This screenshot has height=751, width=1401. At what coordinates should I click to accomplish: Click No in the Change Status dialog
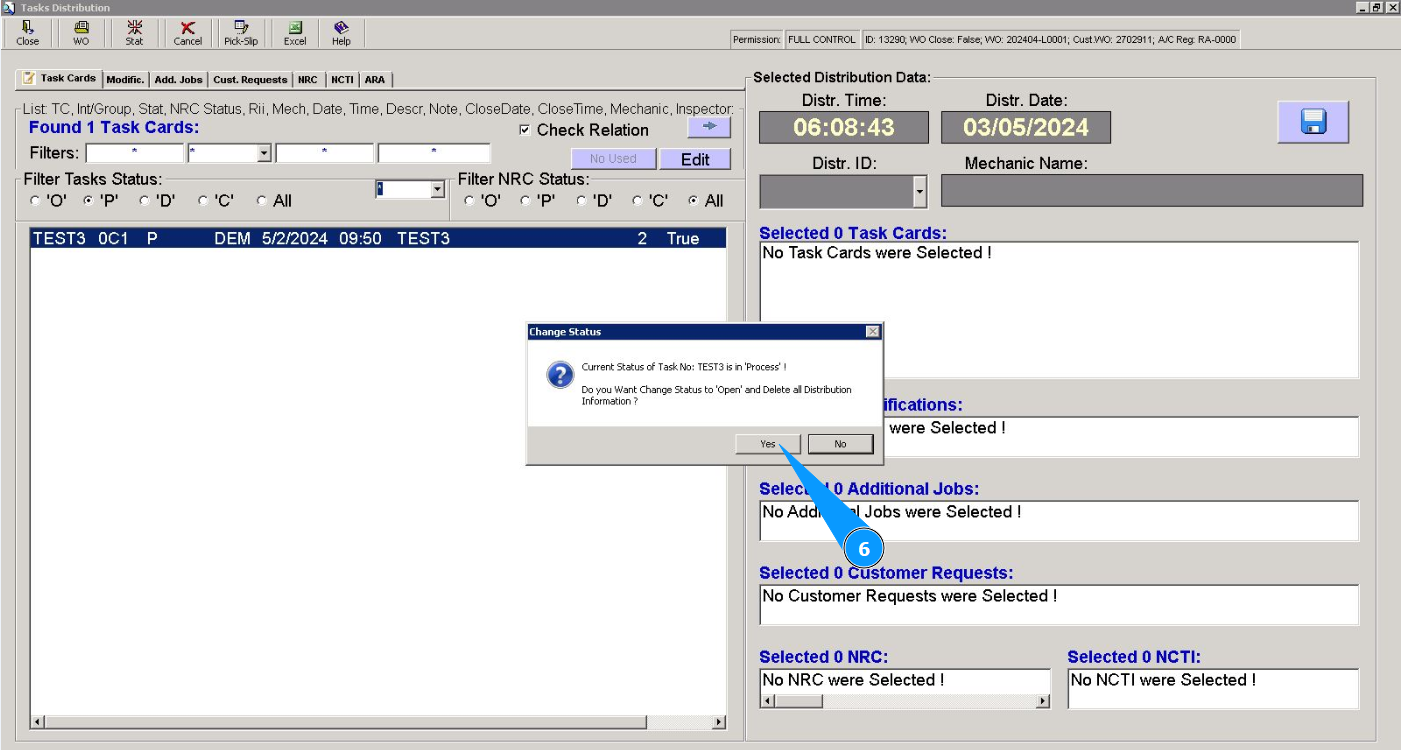(840, 444)
